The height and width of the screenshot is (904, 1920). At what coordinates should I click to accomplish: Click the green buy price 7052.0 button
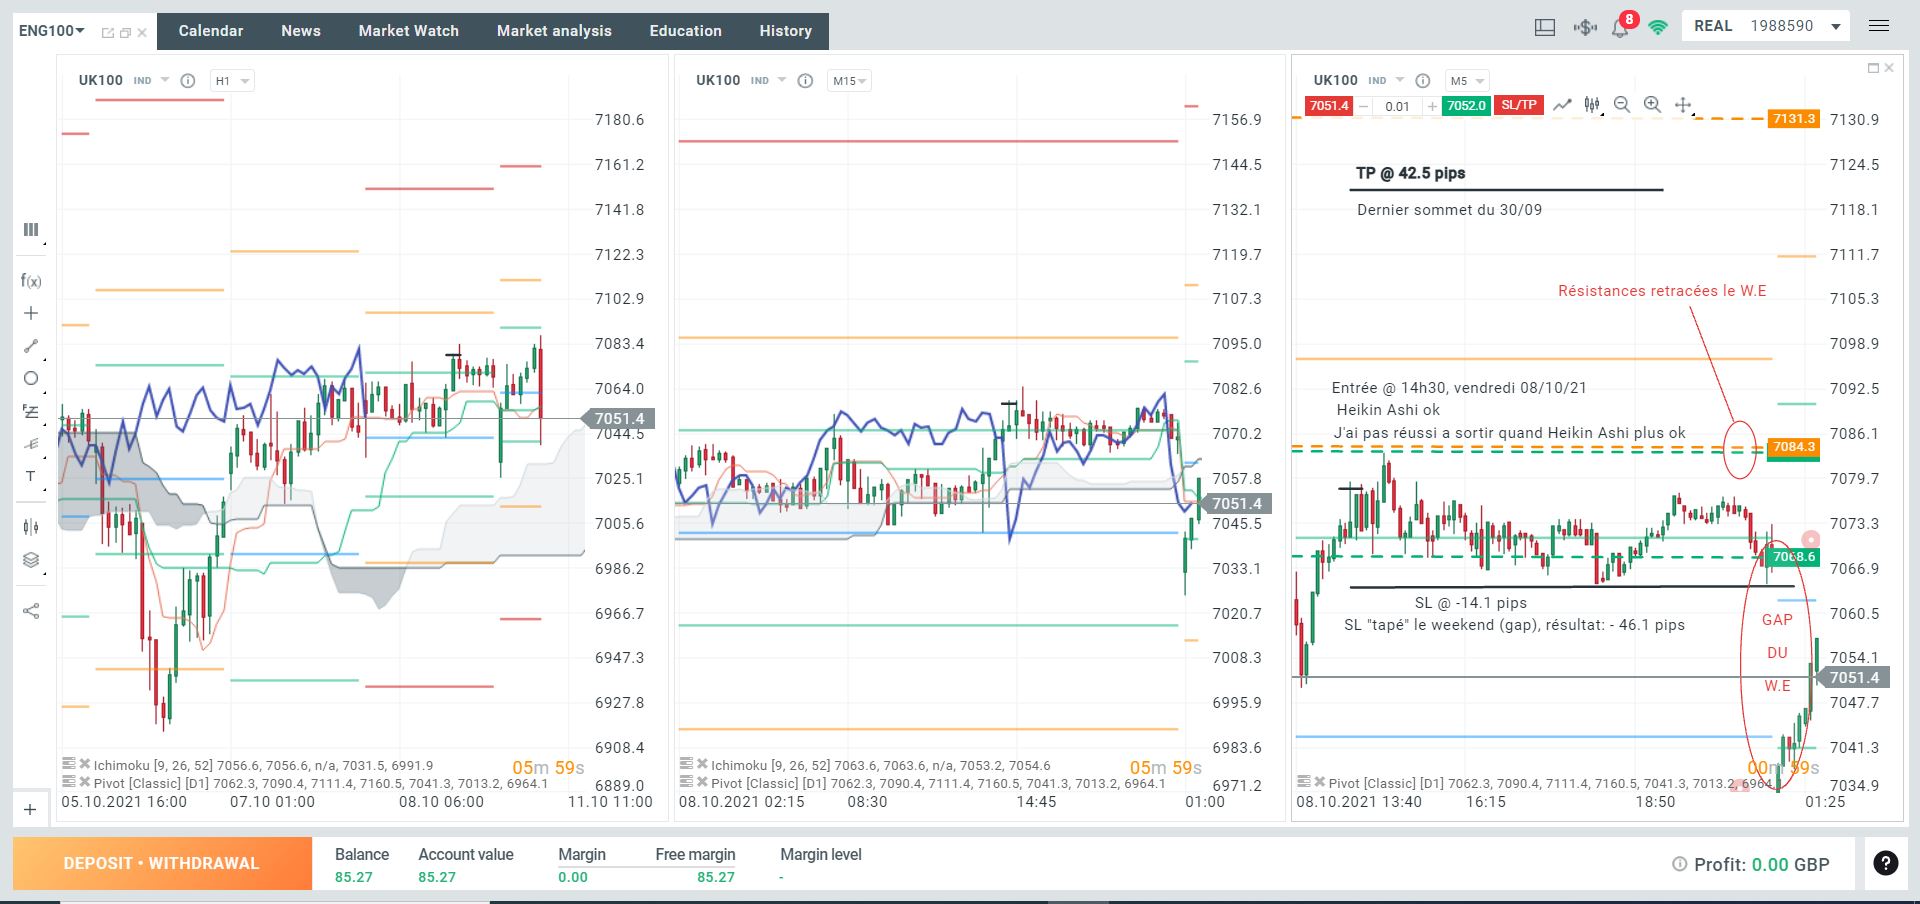click(x=1465, y=106)
